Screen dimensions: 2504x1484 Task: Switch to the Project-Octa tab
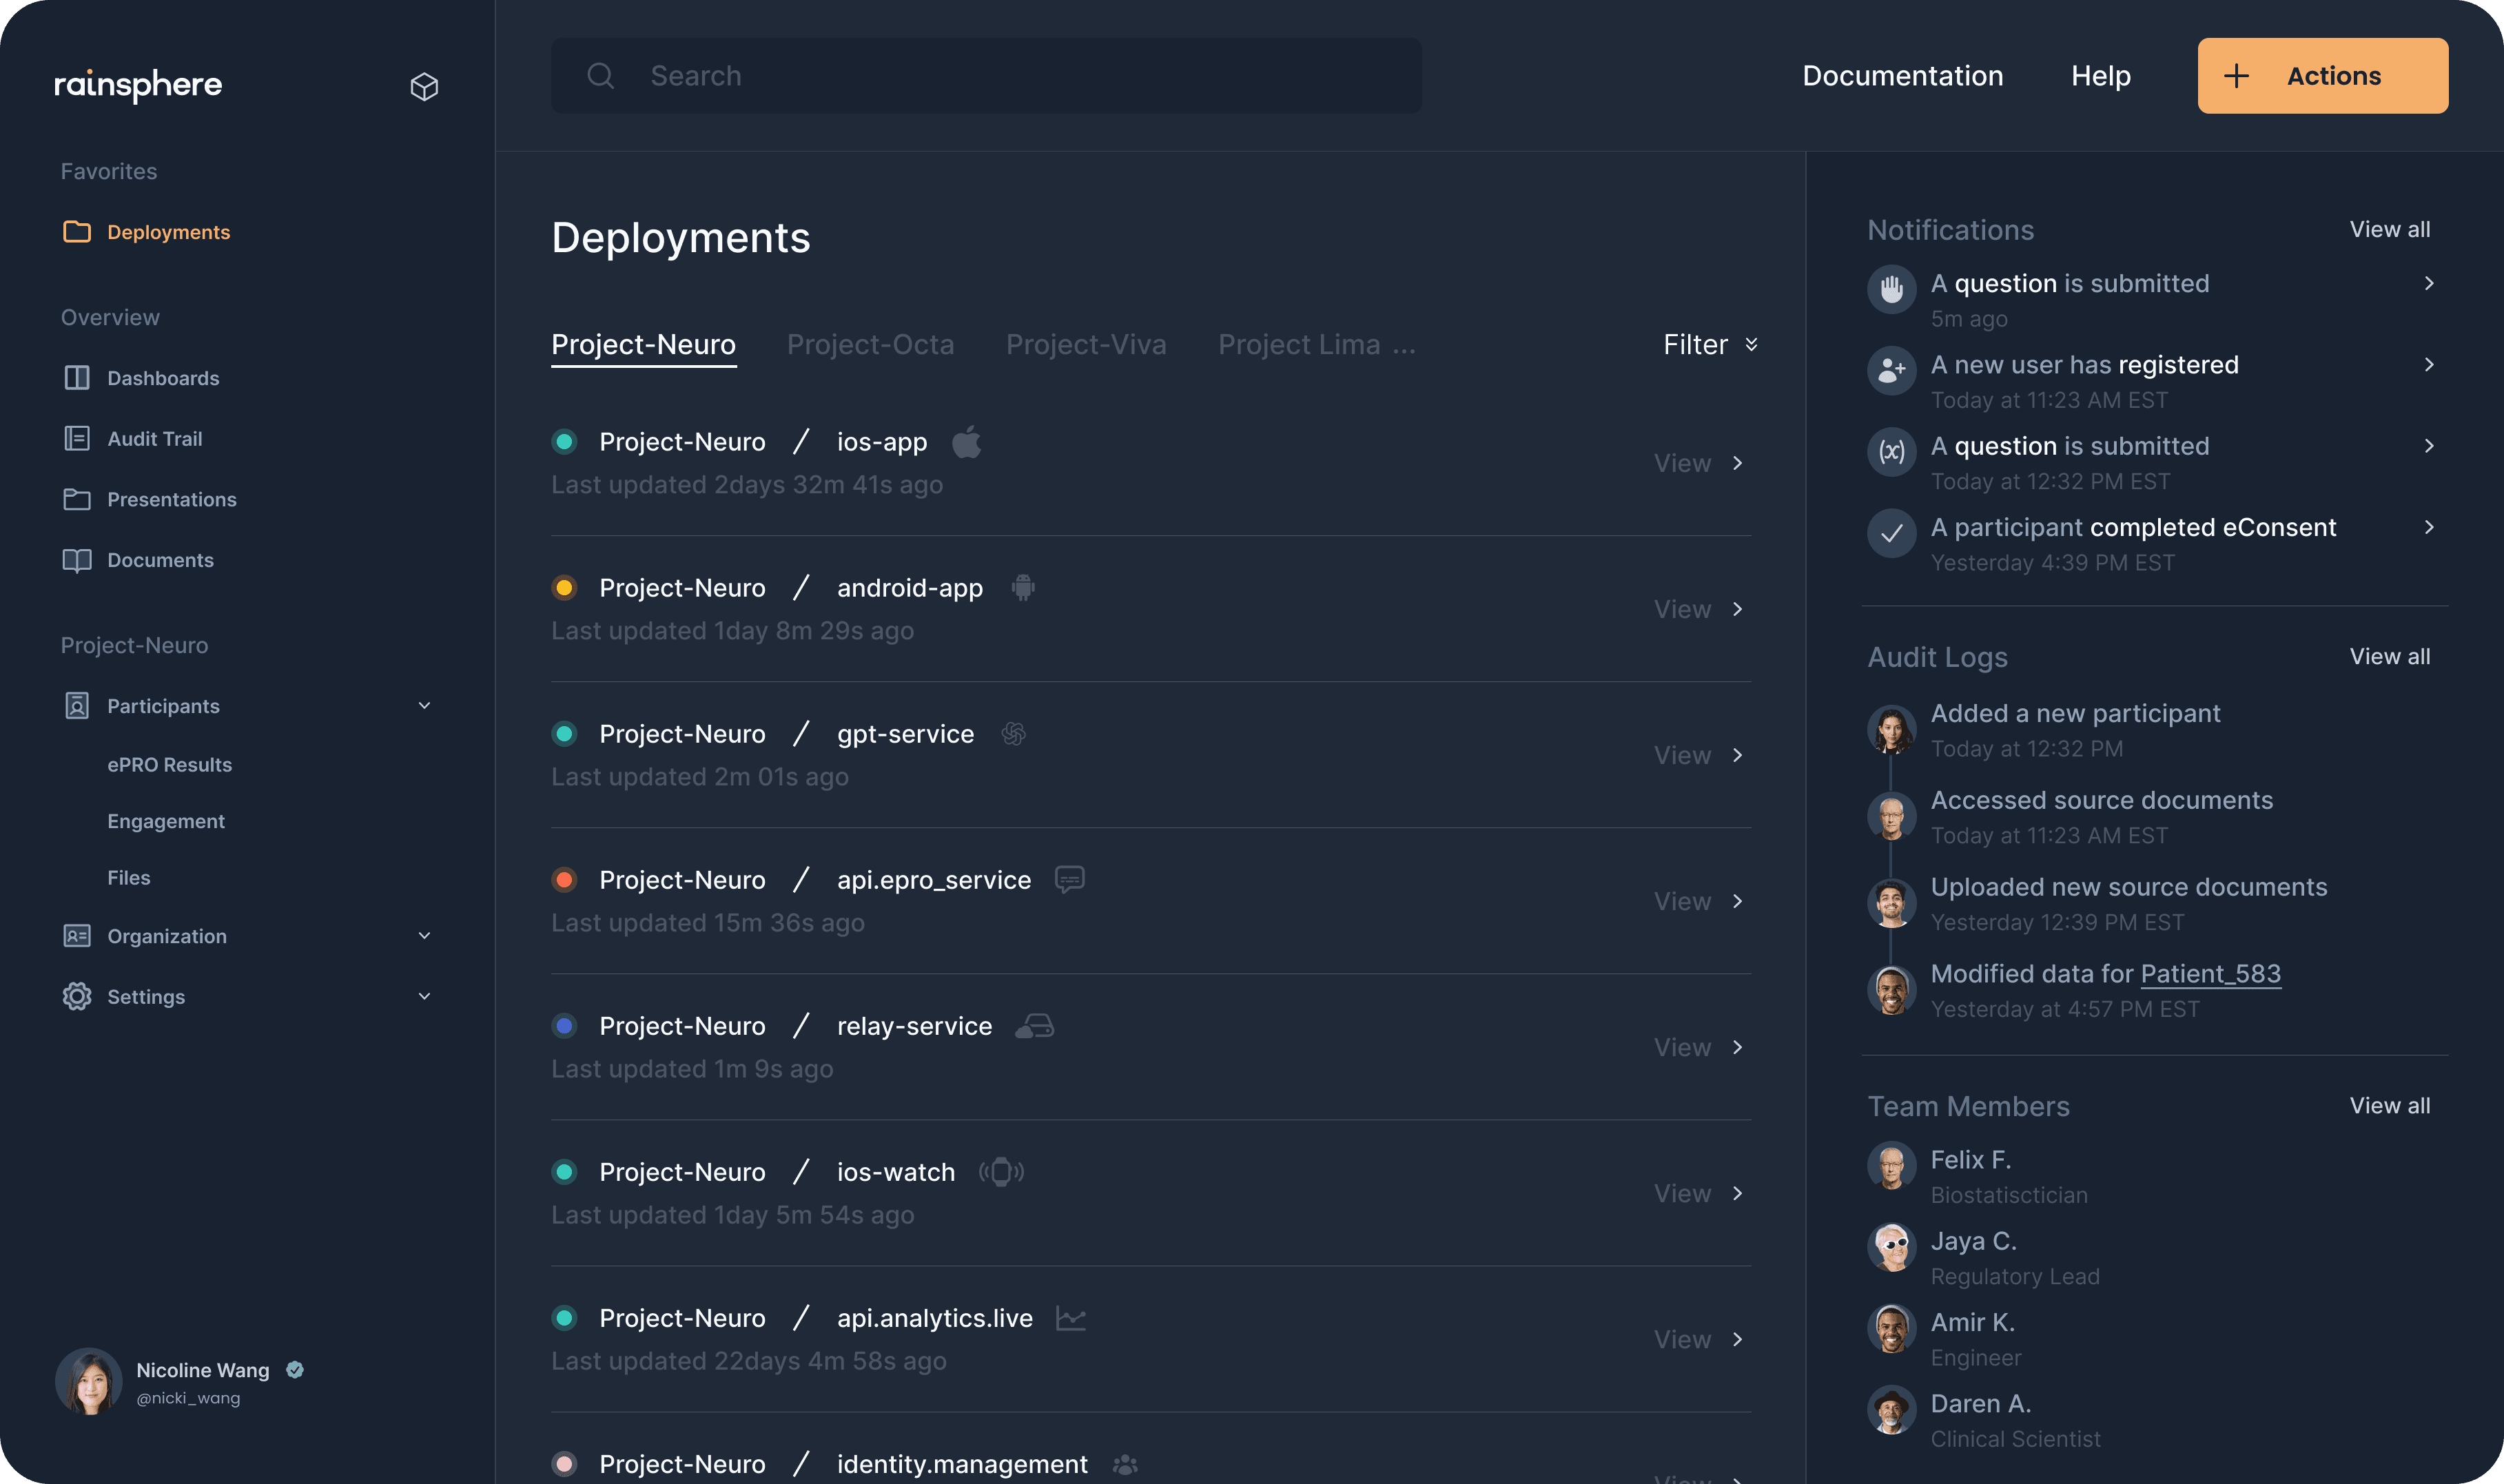[x=870, y=344]
